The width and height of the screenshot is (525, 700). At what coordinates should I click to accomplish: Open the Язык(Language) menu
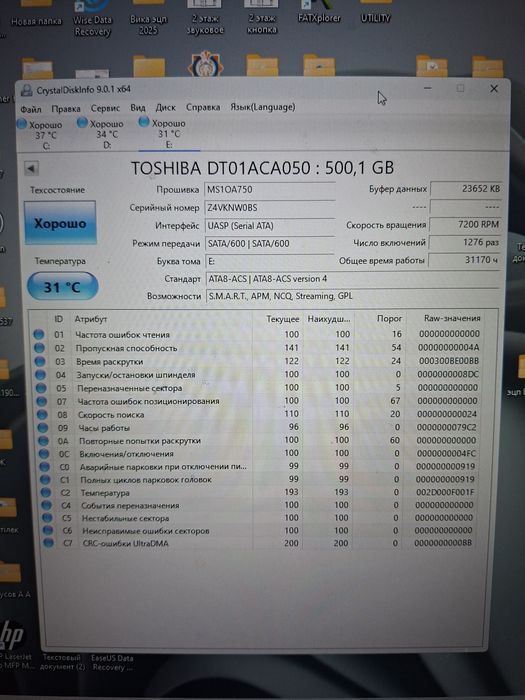click(x=262, y=107)
